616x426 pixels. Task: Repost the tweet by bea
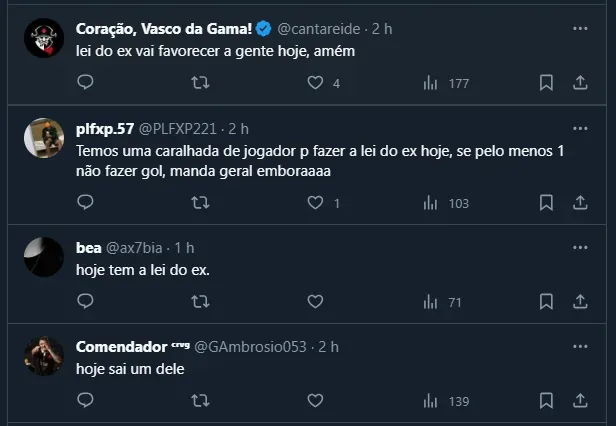(x=200, y=301)
